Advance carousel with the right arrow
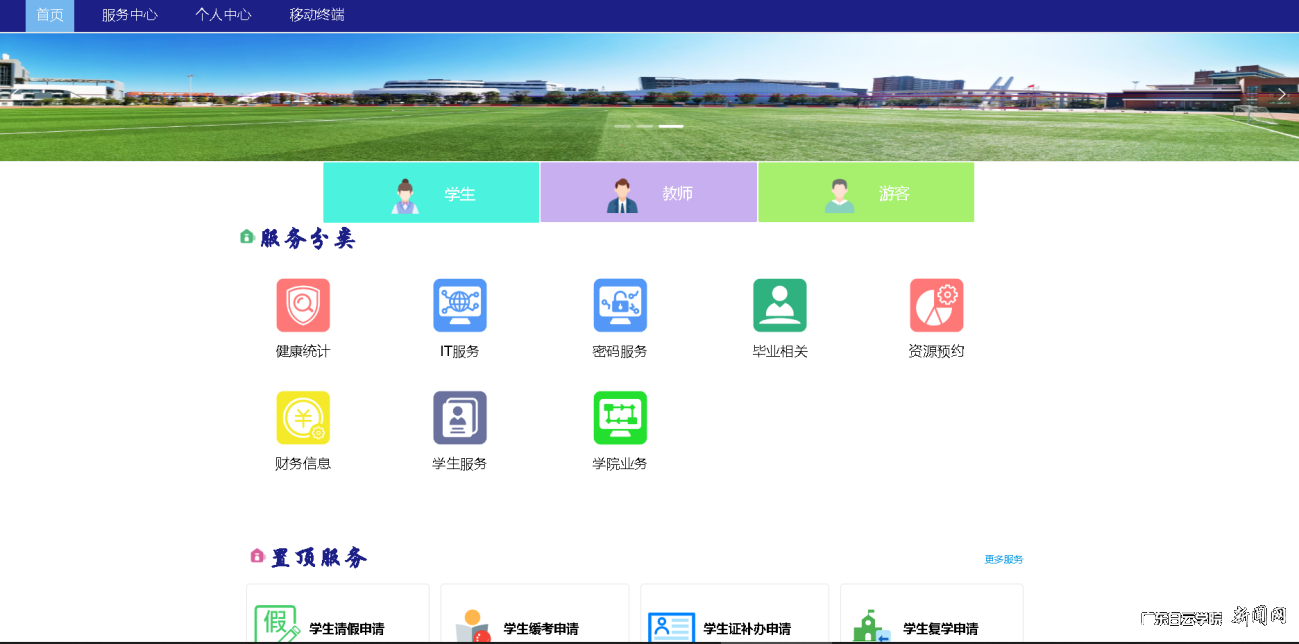This screenshot has height=644, width=1299. click(x=1281, y=93)
